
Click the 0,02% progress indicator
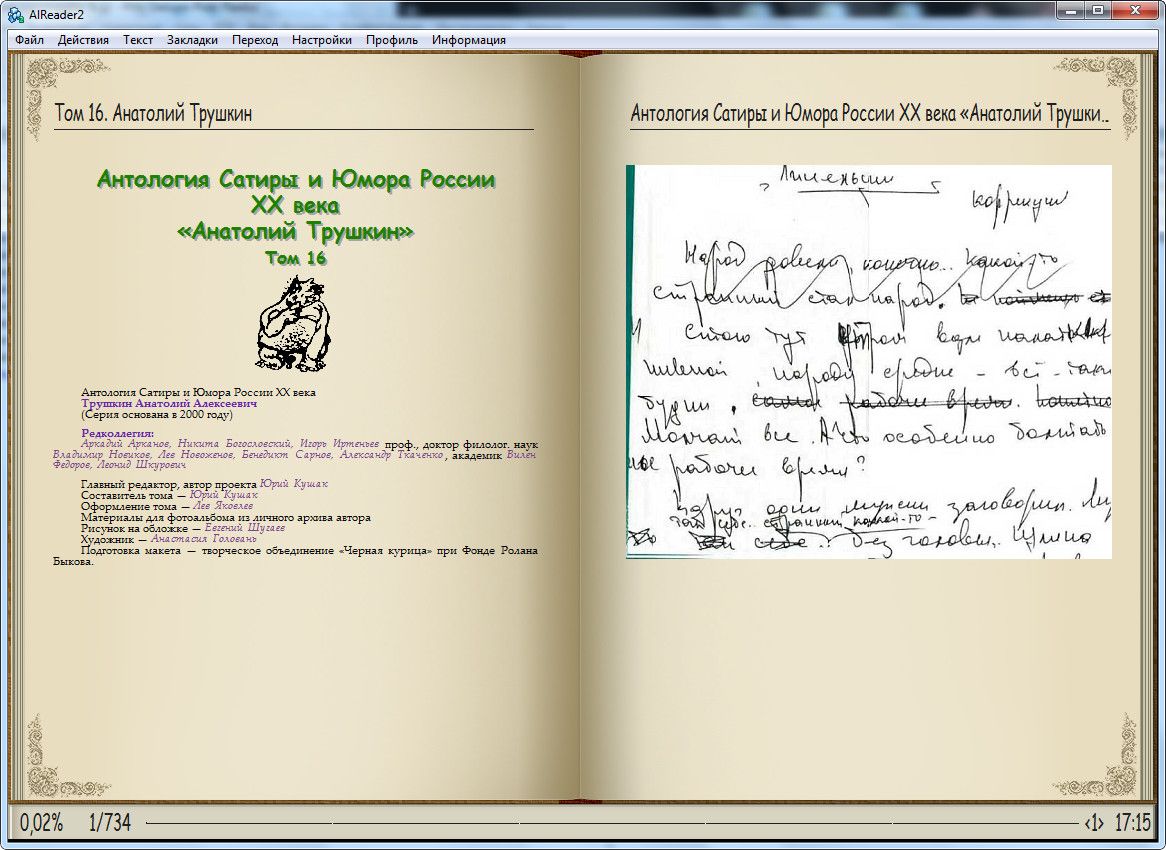41,824
